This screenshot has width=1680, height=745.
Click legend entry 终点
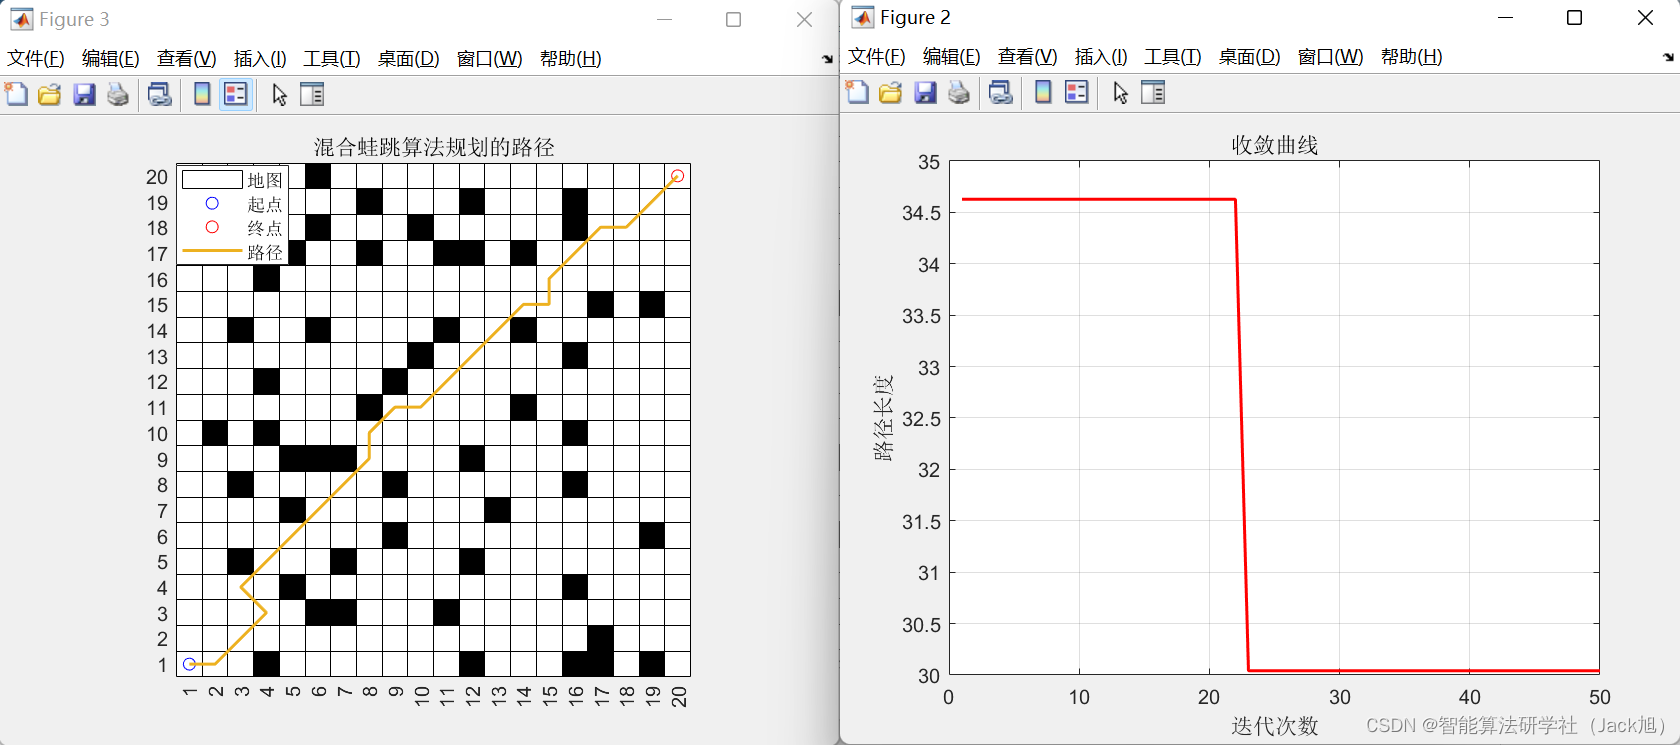point(265,228)
